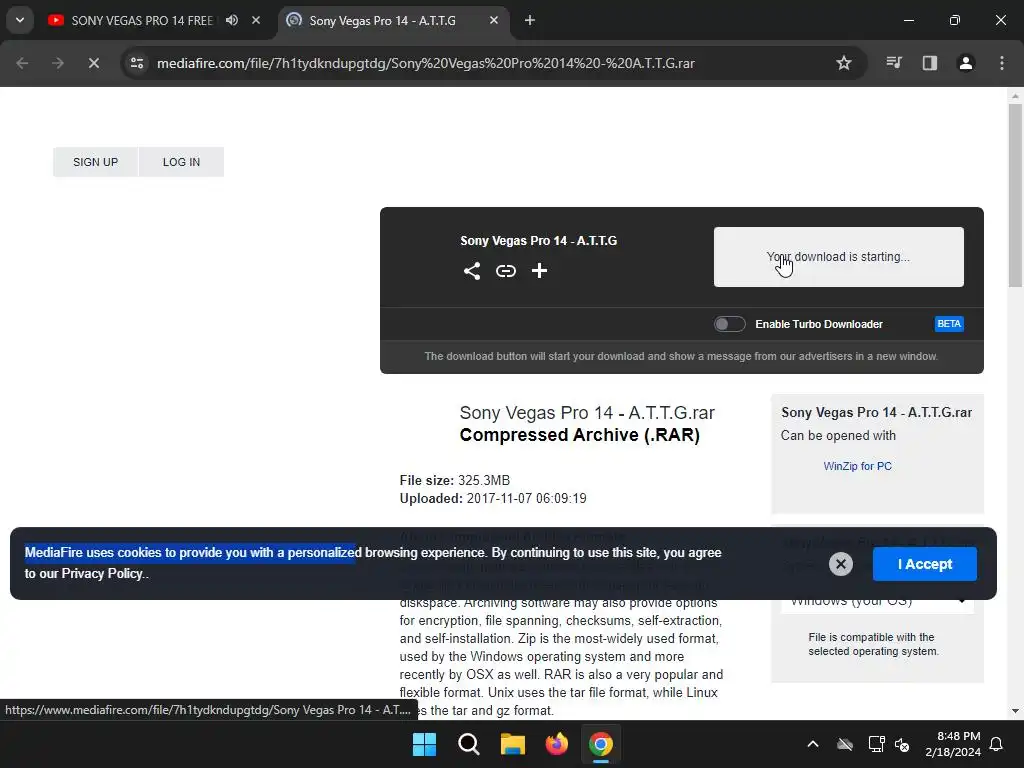Image resolution: width=1024 pixels, height=768 pixels.
Task: Open File Explorer from the taskbar
Action: coord(513,744)
